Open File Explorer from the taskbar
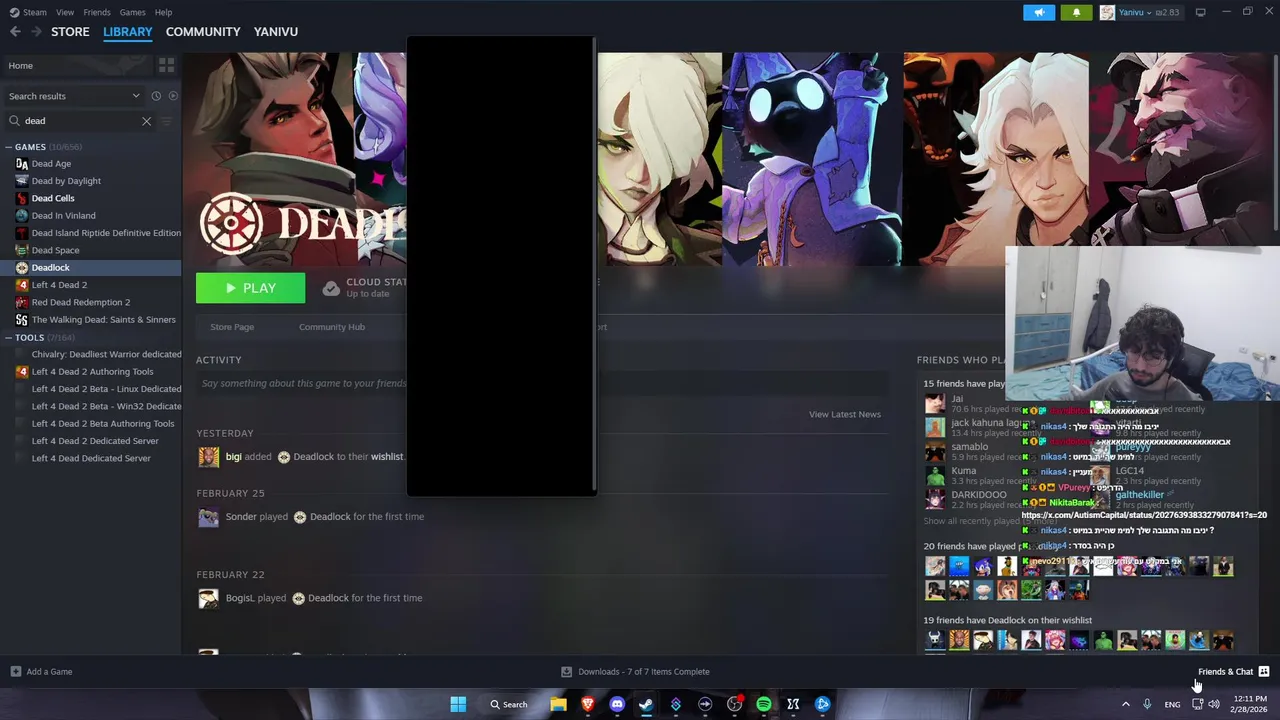The image size is (1280, 720). pos(558,704)
